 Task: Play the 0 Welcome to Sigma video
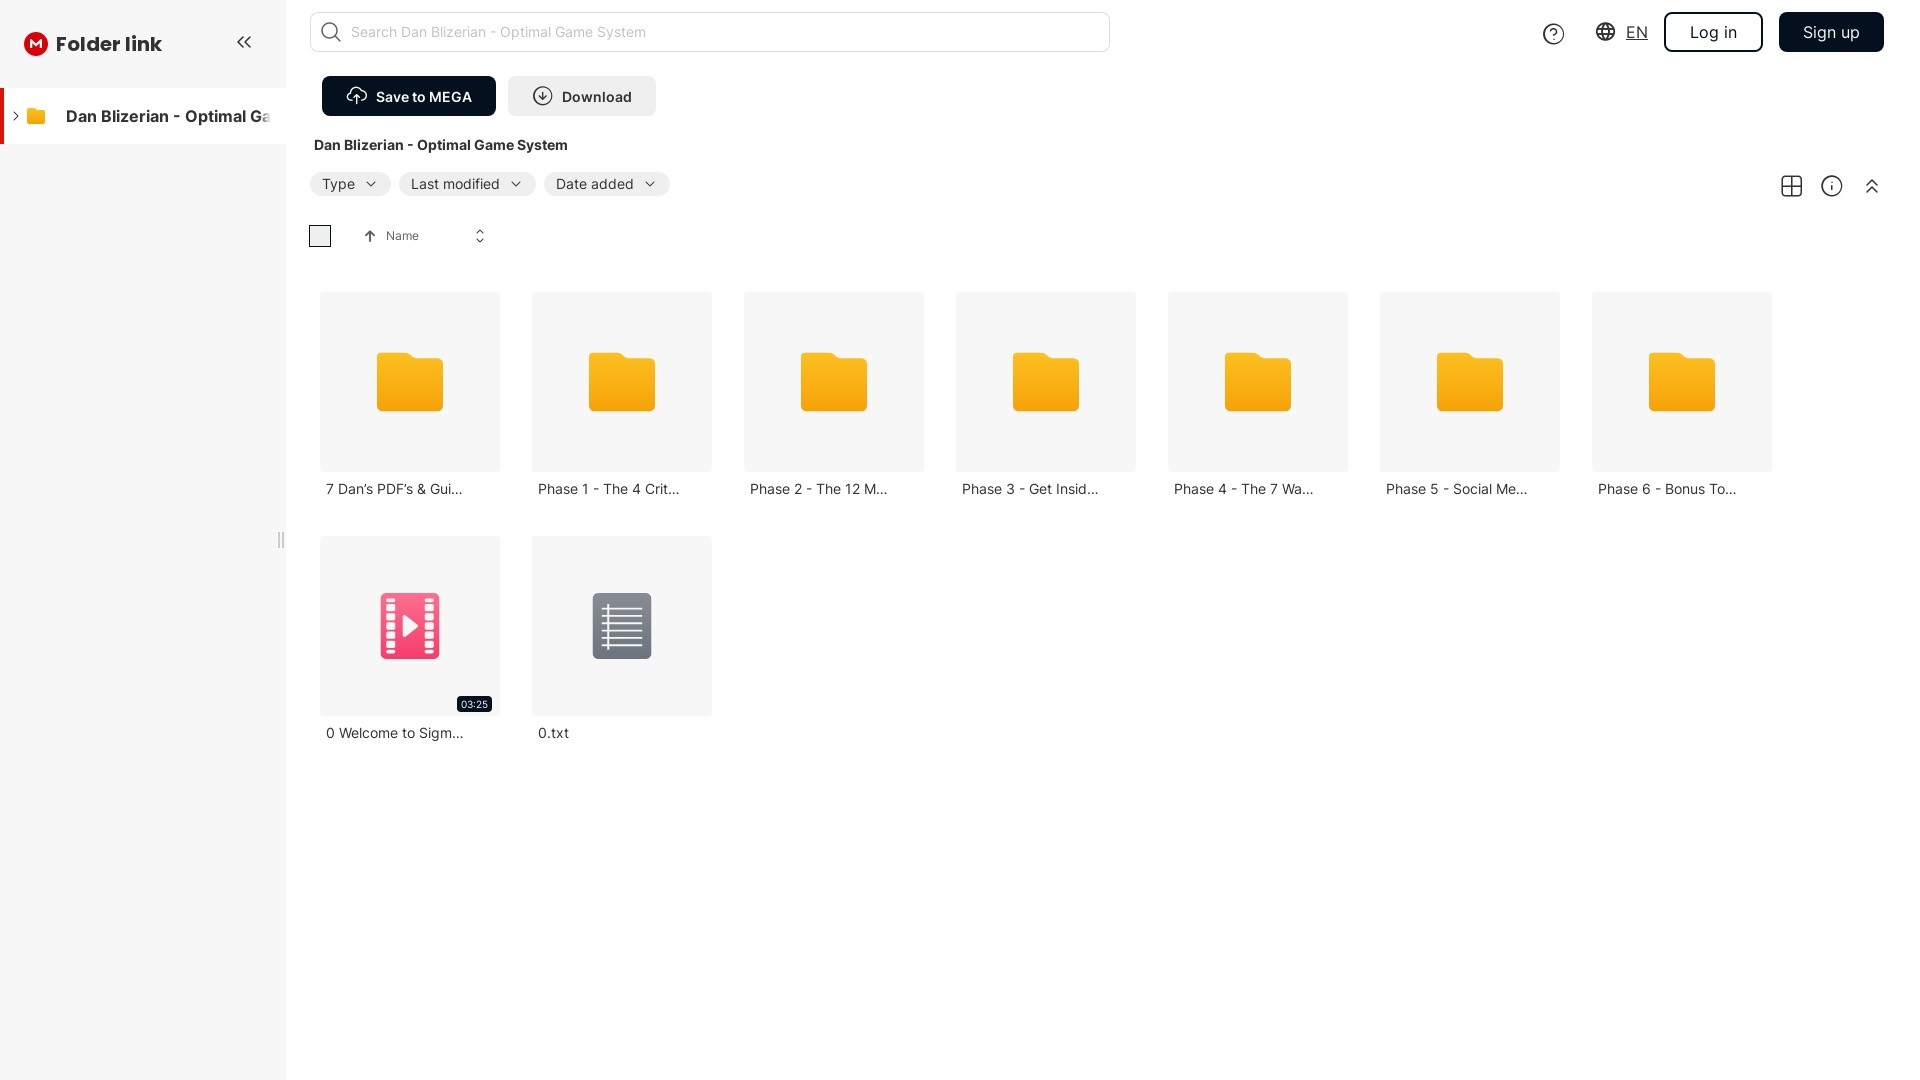(x=410, y=626)
